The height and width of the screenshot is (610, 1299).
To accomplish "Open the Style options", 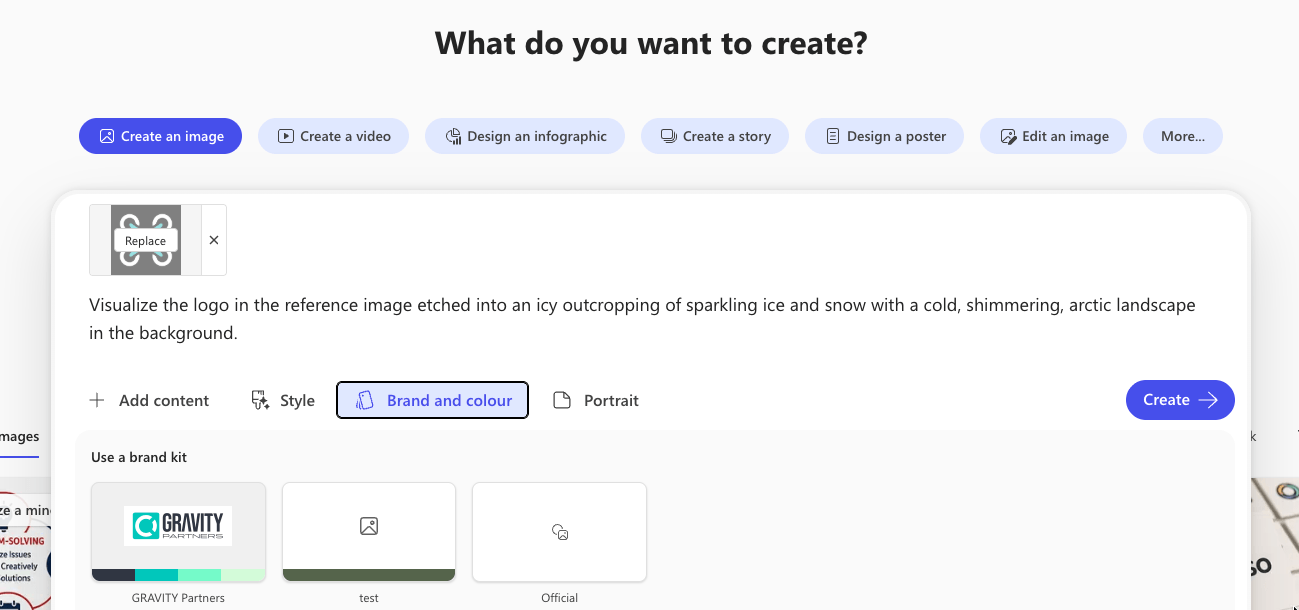I will (283, 400).
